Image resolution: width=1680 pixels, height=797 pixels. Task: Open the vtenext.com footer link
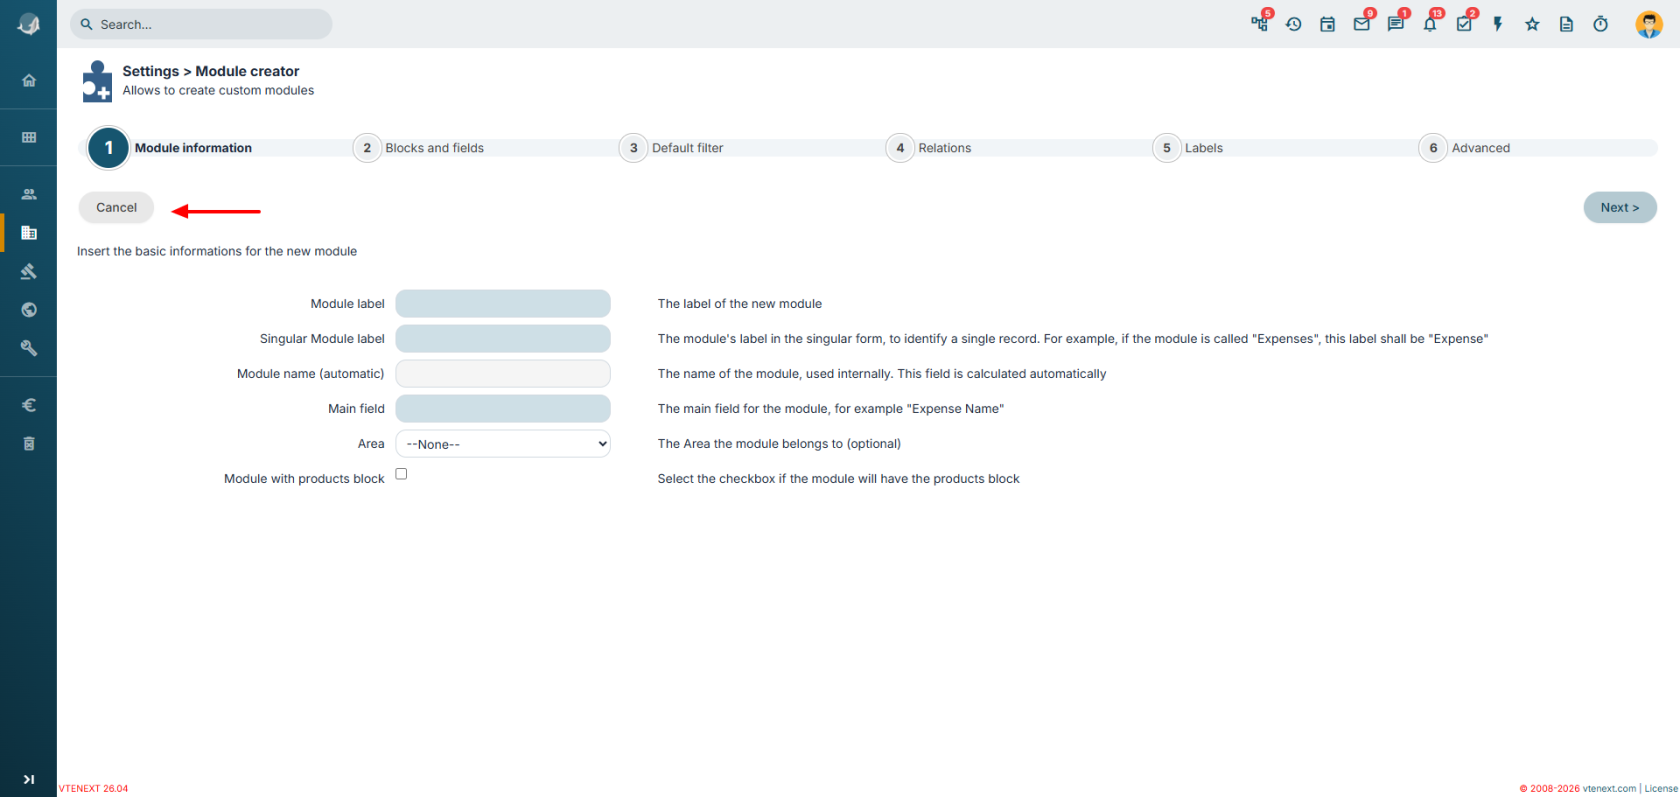coord(1609,789)
